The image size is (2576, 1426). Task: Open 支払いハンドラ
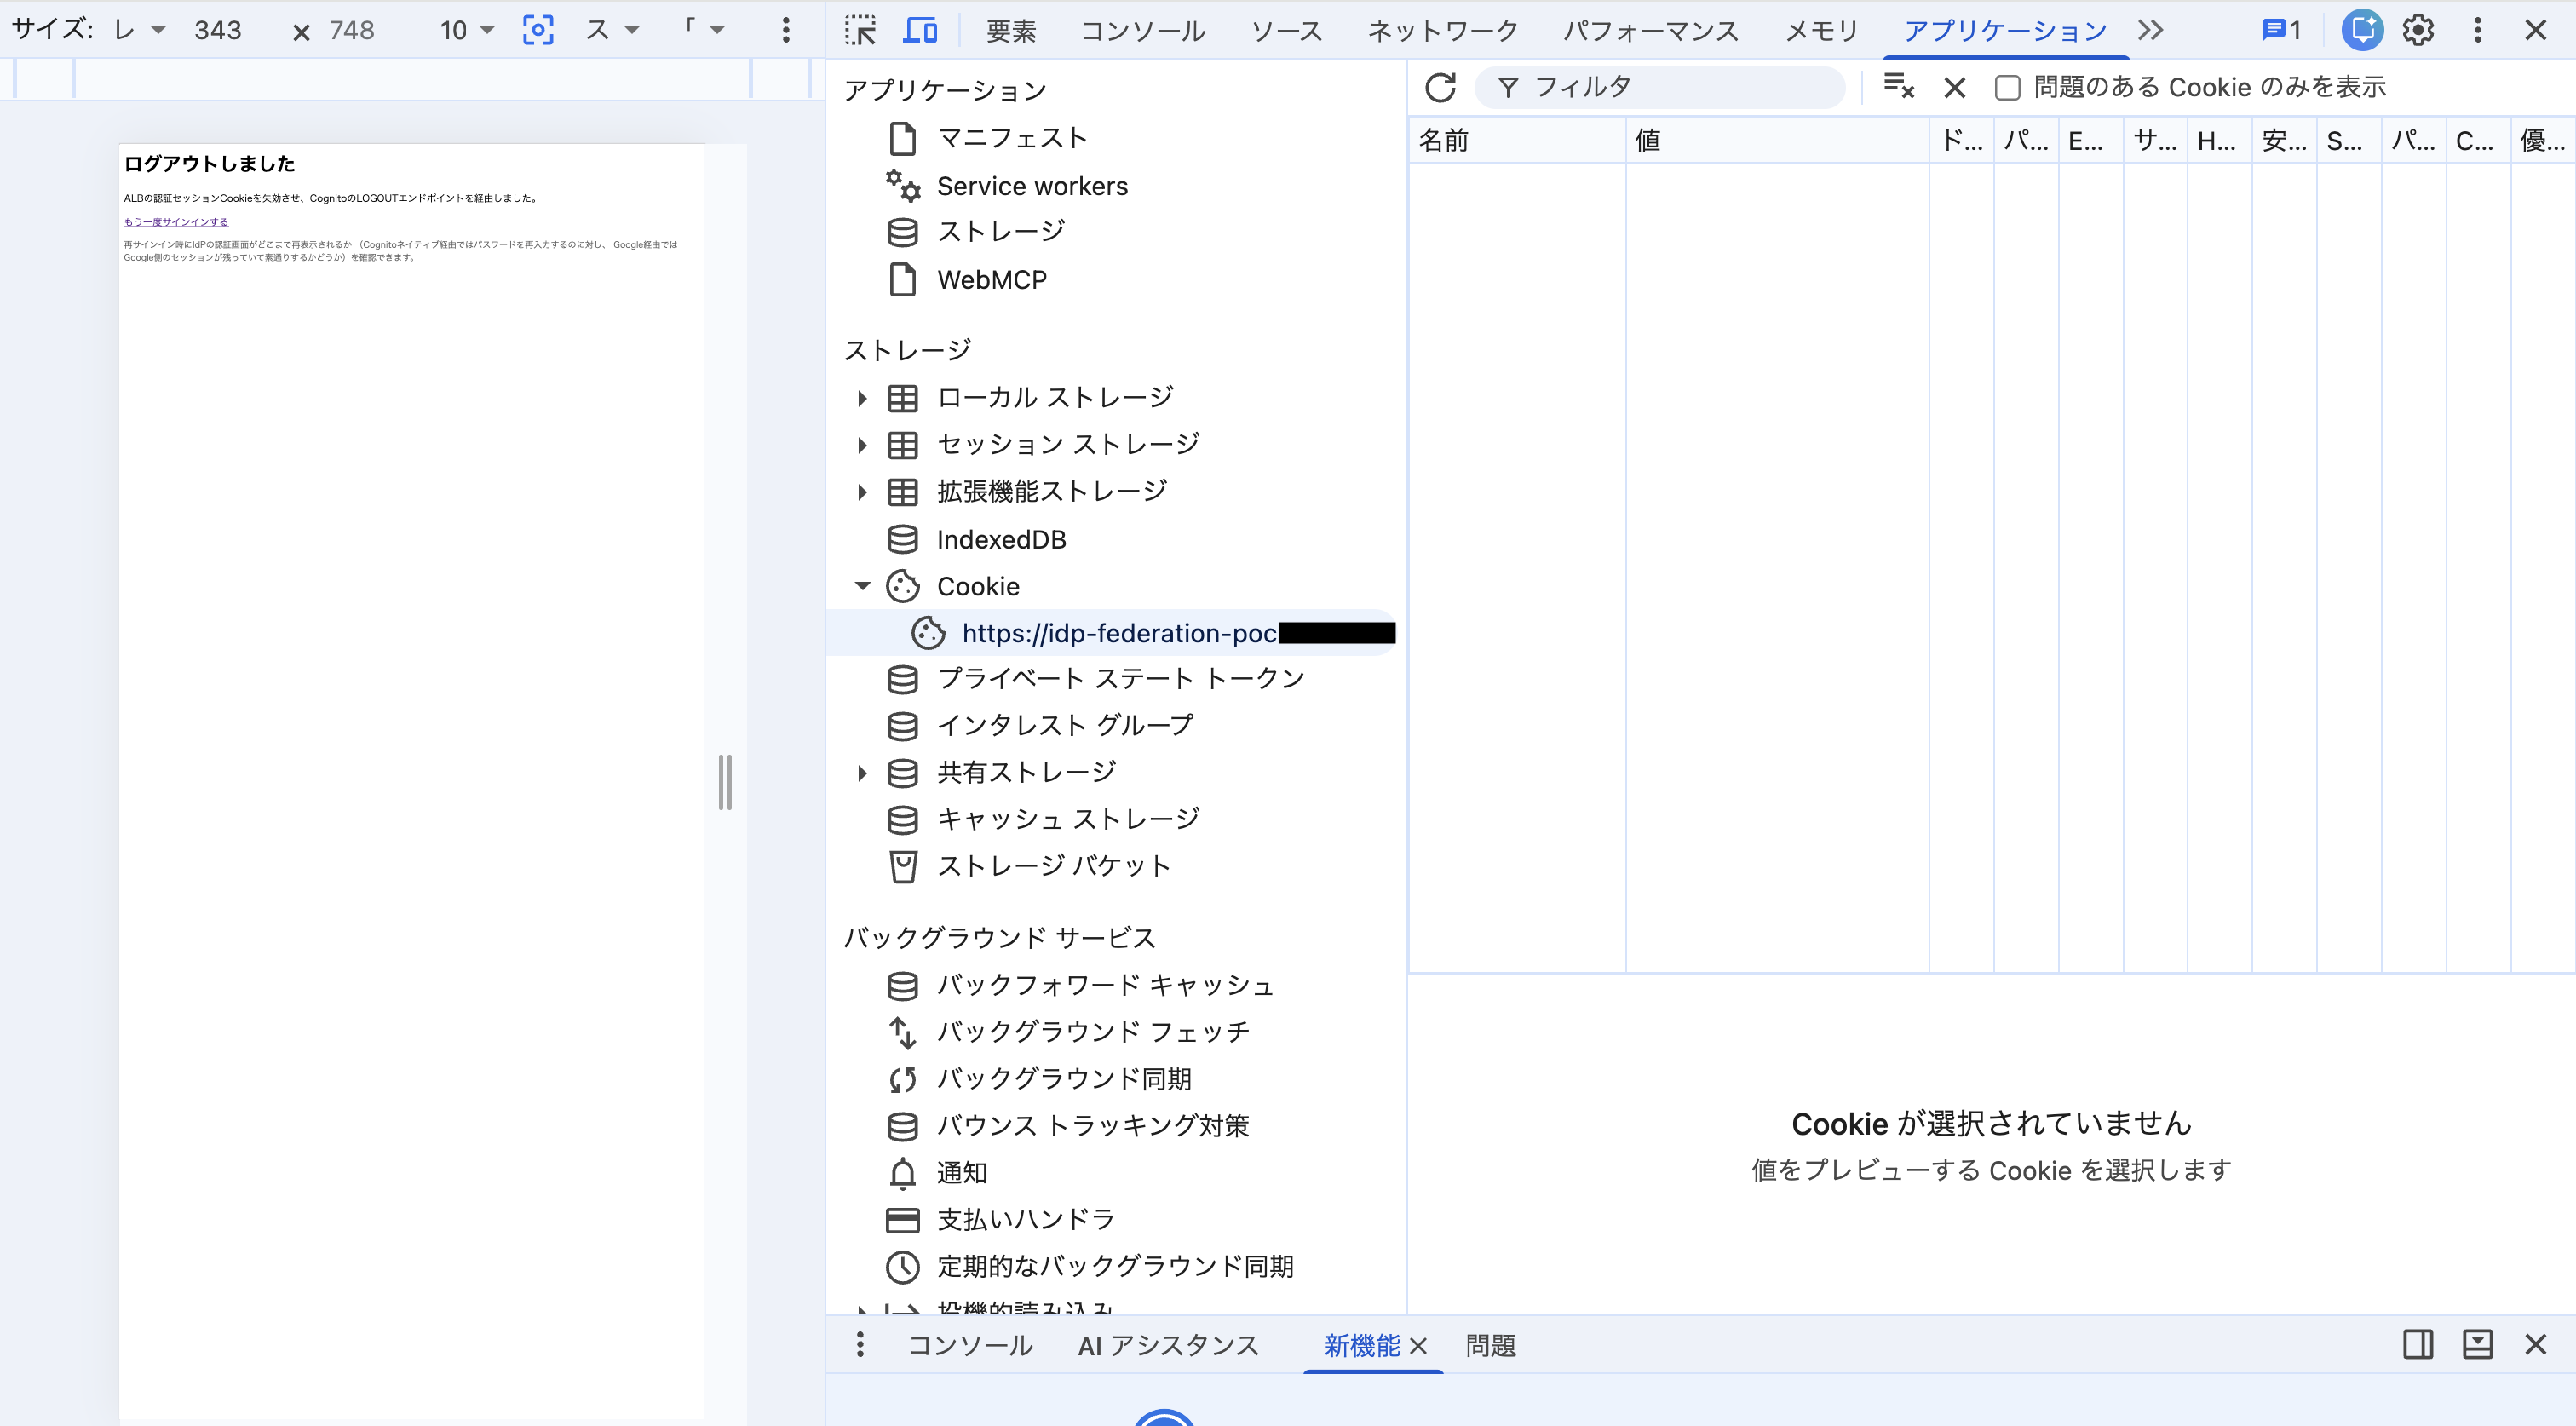pos(1025,1220)
